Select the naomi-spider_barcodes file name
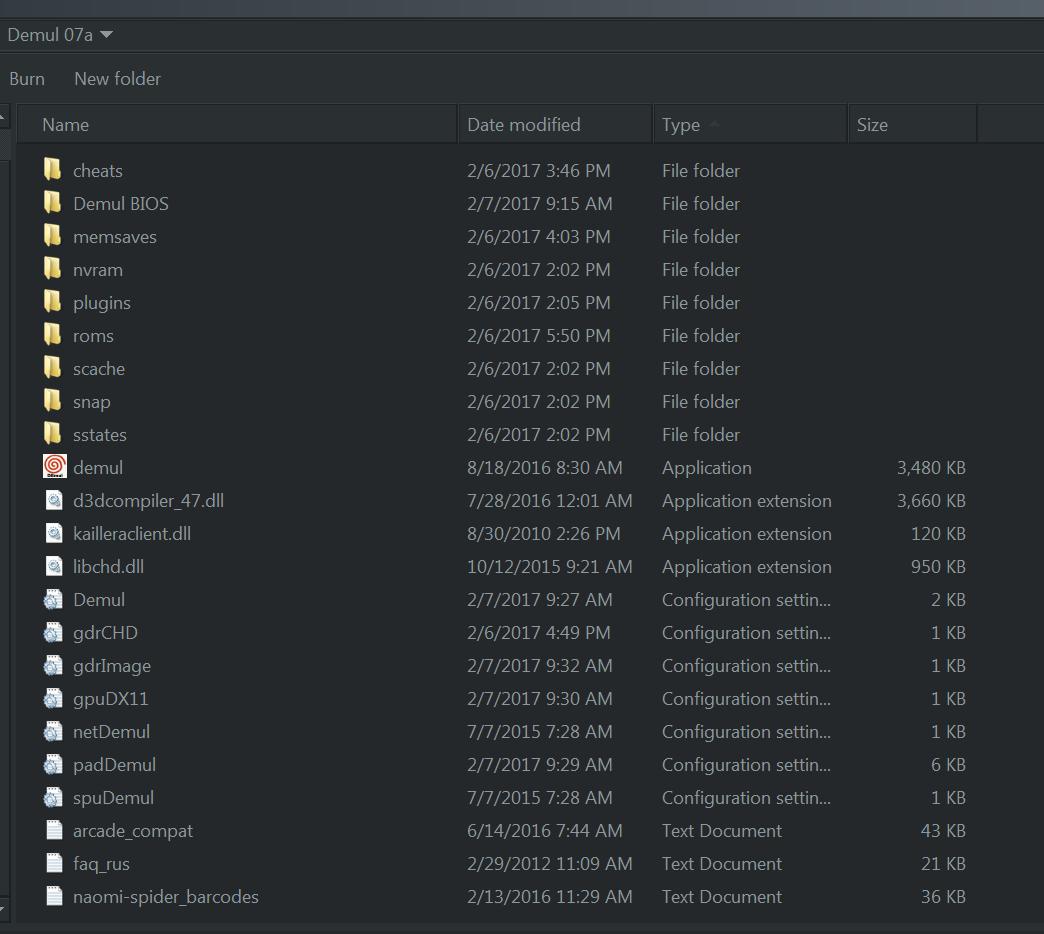 click(166, 897)
